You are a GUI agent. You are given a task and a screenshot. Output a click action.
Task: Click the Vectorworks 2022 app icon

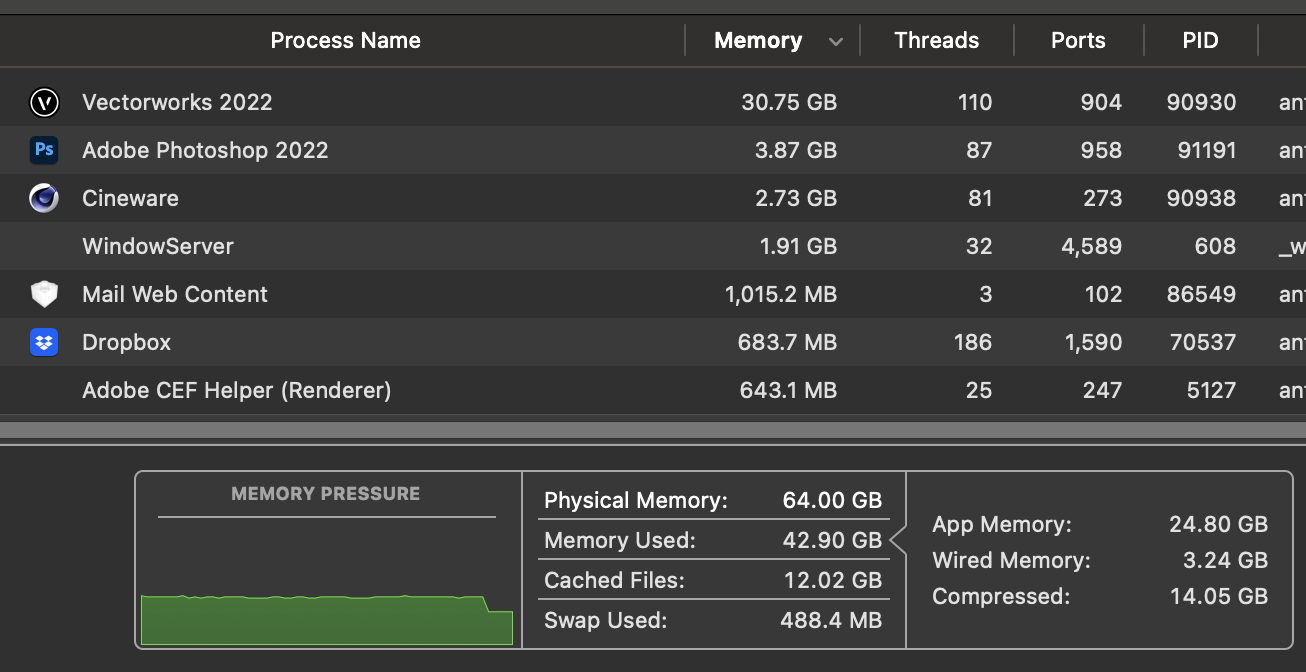[x=44, y=102]
